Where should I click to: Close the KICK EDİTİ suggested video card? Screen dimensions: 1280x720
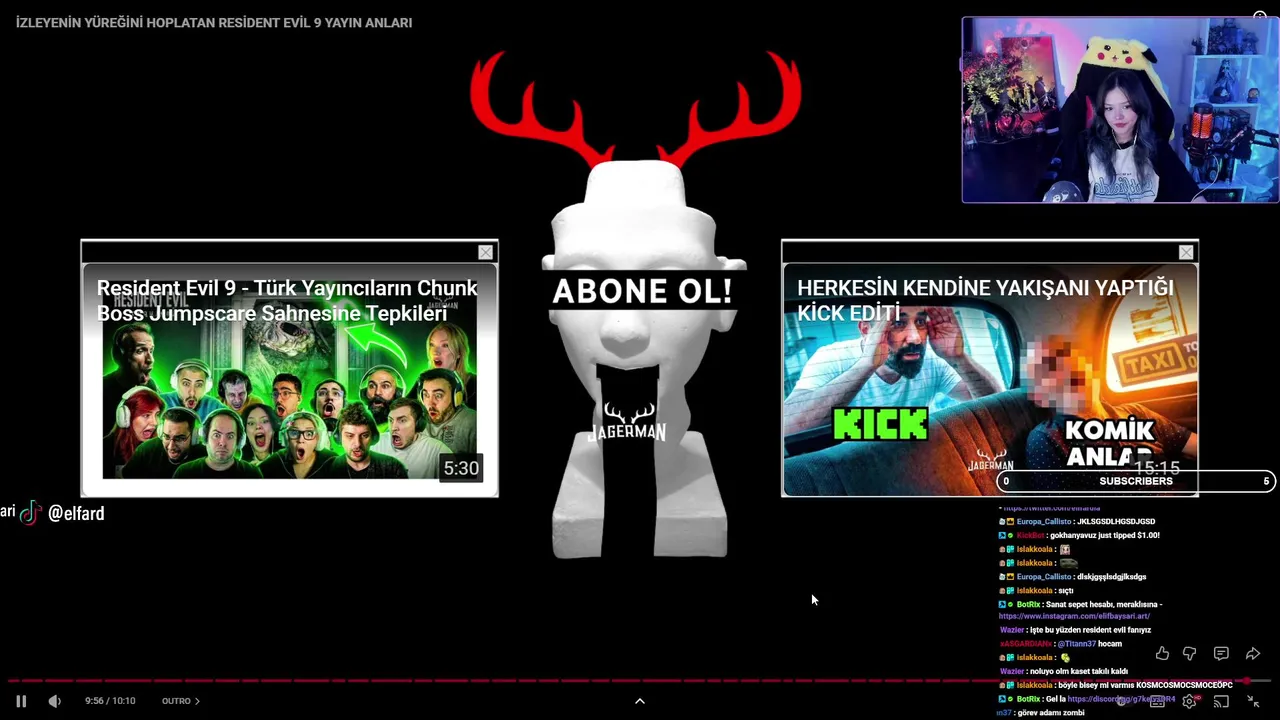pyautogui.click(x=1186, y=252)
